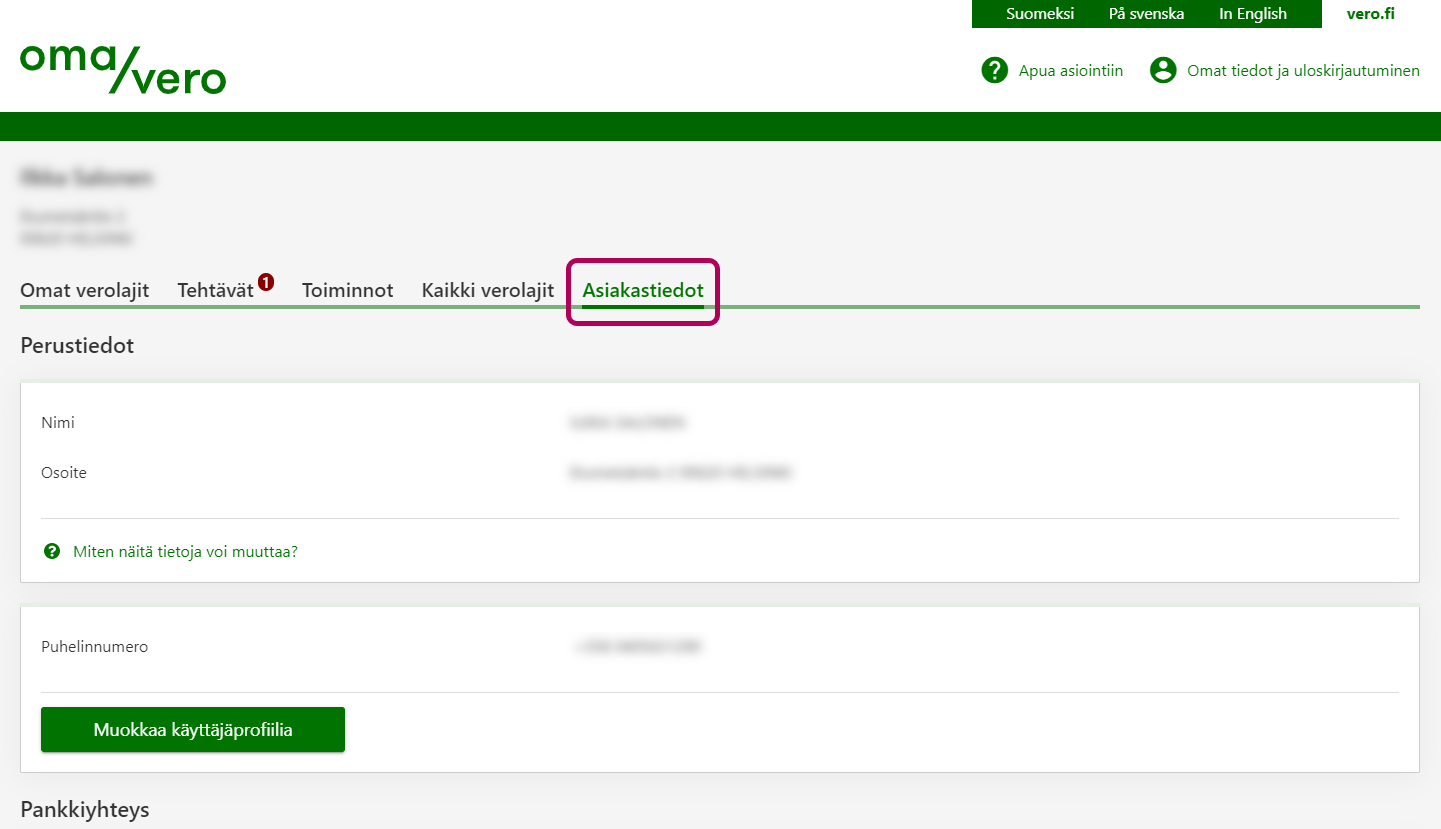Switch language to In English

pyautogui.click(x=1252, y=14)
